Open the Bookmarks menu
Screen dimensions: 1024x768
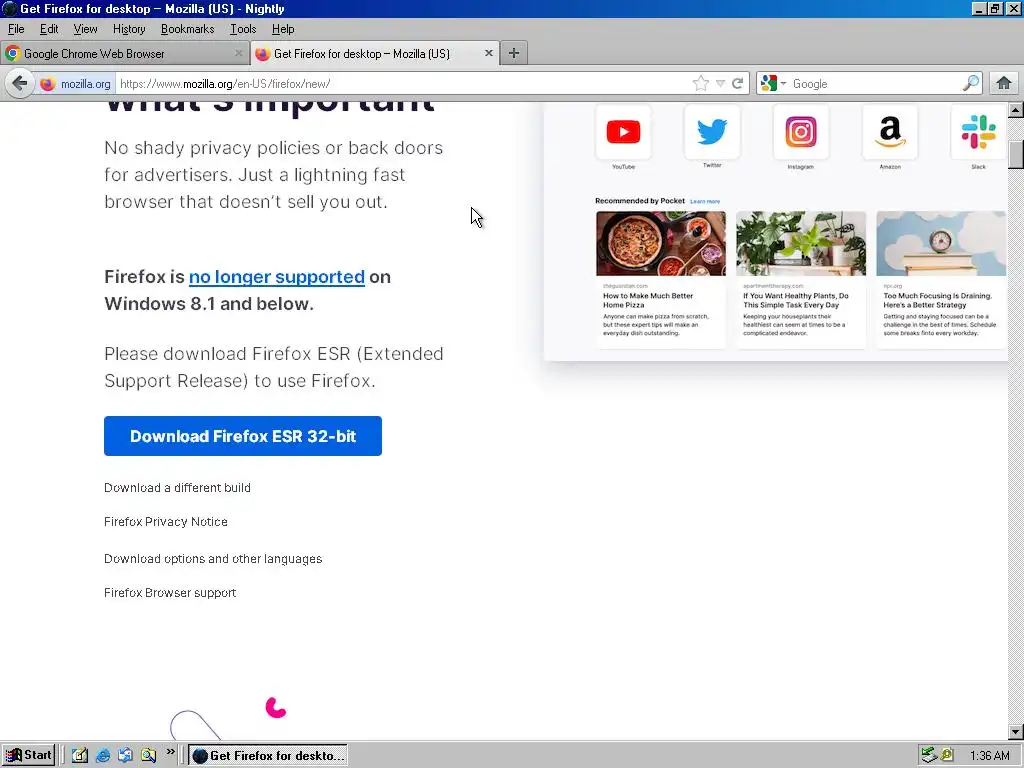tap(187, 29)
